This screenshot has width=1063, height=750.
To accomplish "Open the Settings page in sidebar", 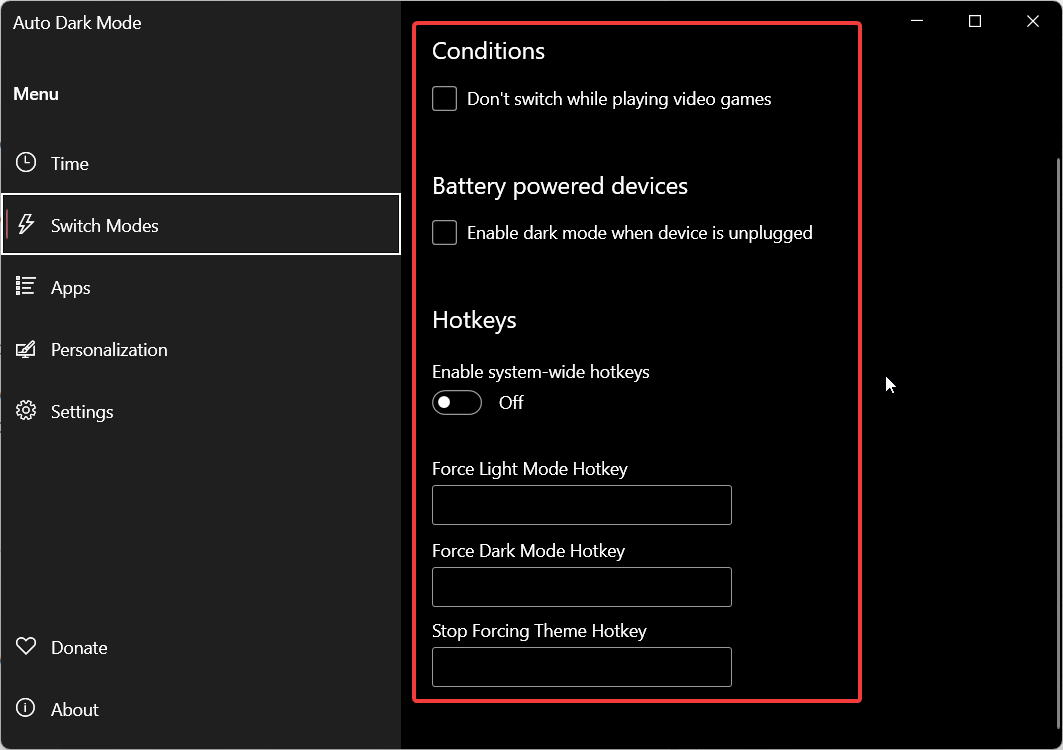I will pos(201,411).
